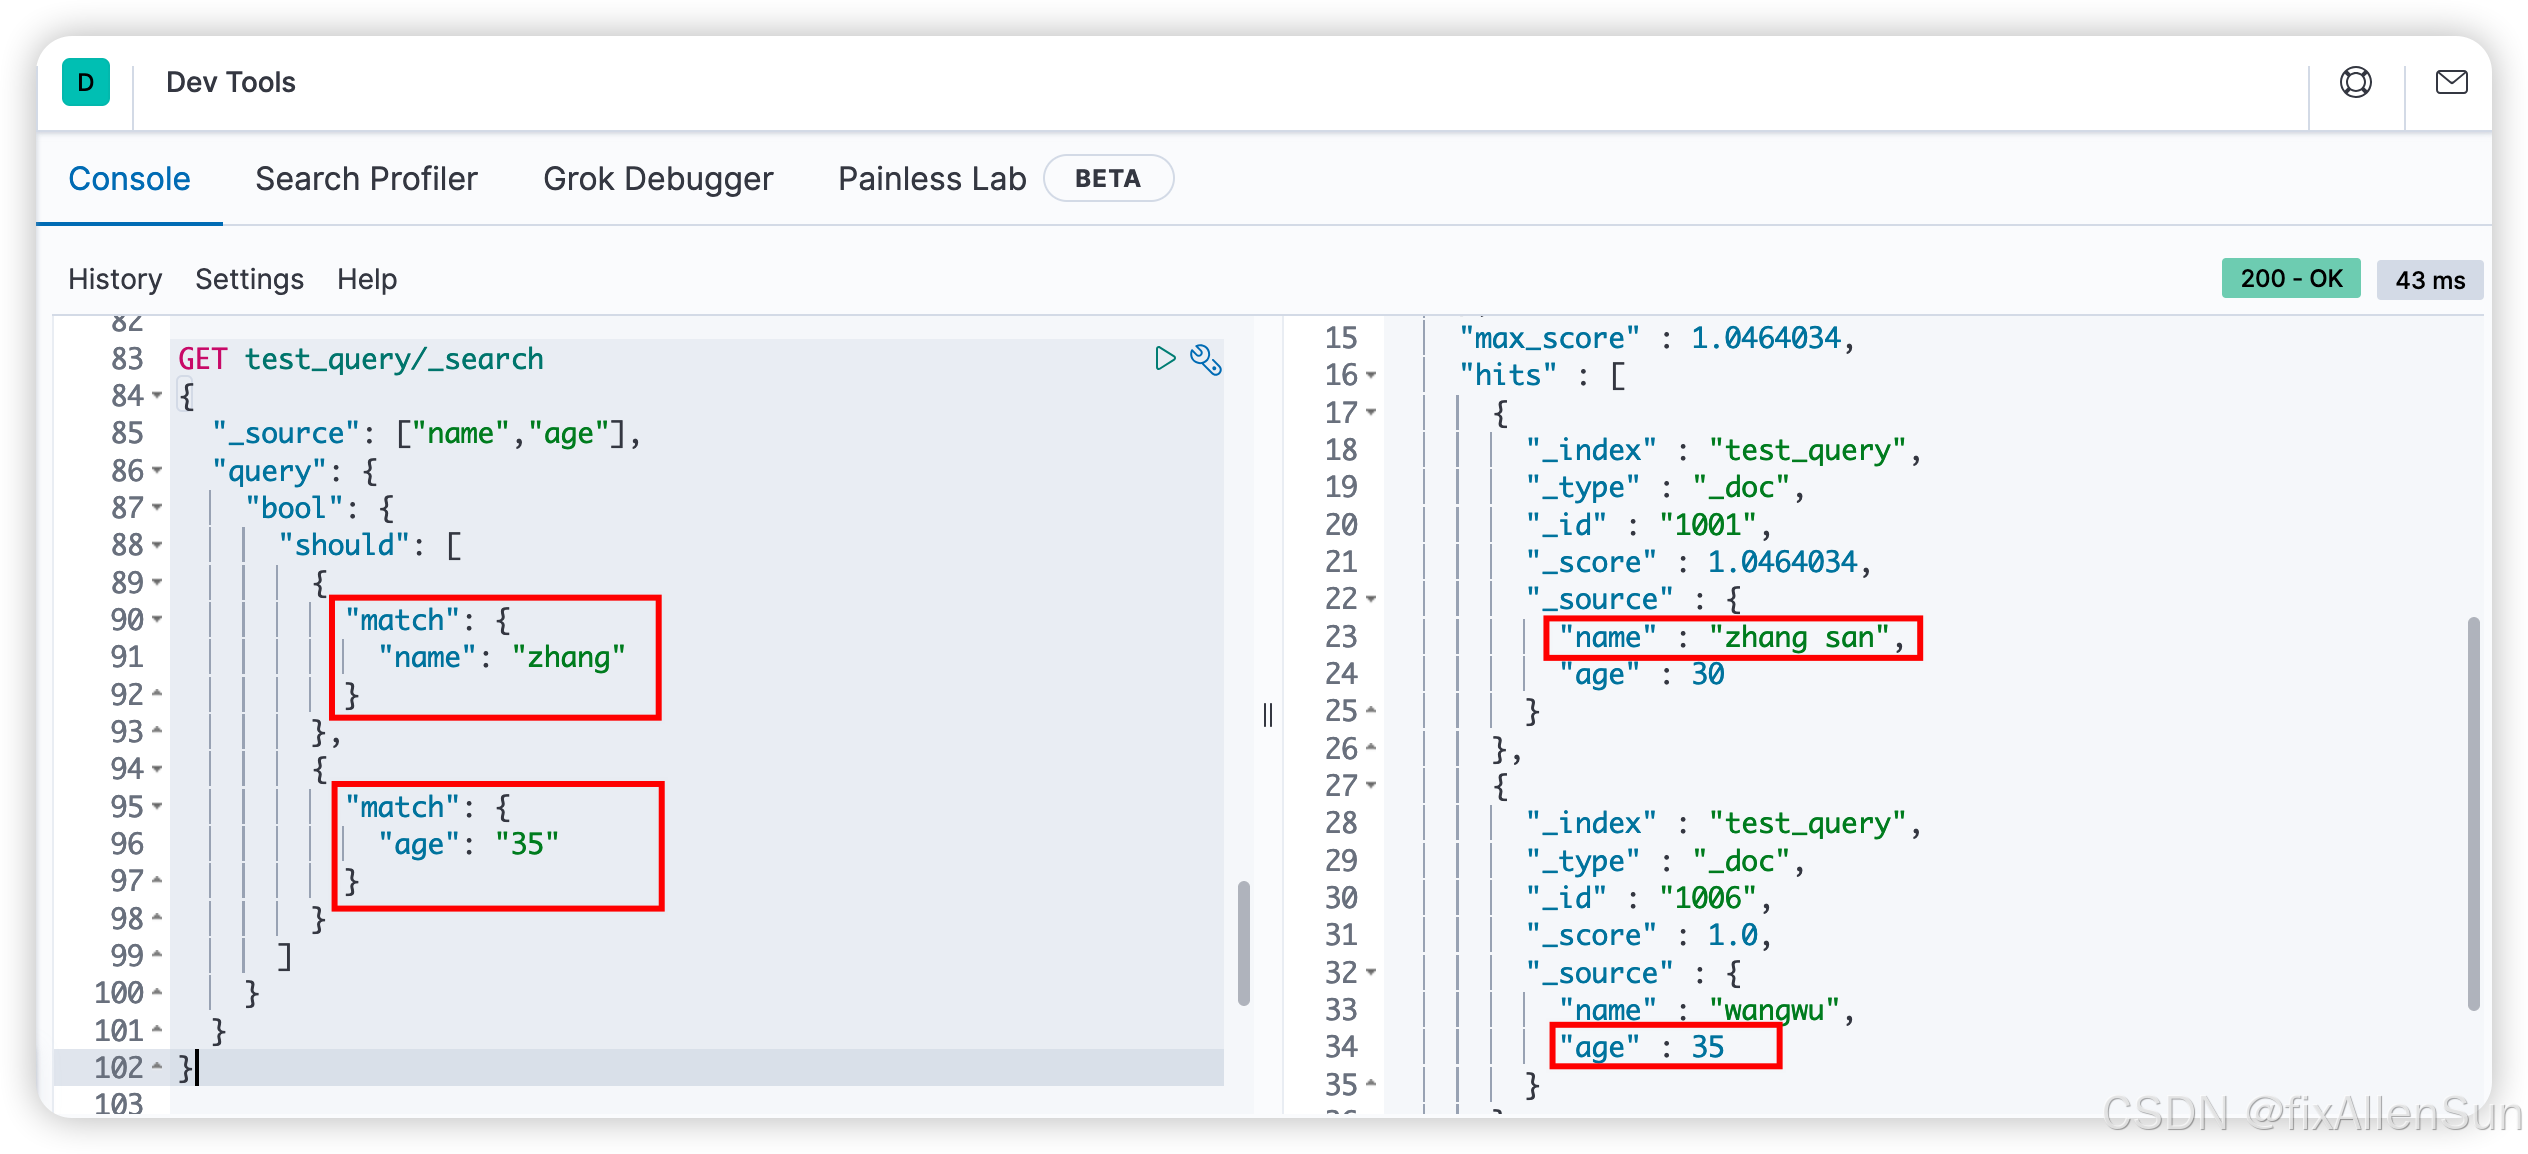This screenshot has width=2528, height=1154.
Task: Collapse the fold arrow on line 84
Action: pyautogui.click(x=157, y=396)
